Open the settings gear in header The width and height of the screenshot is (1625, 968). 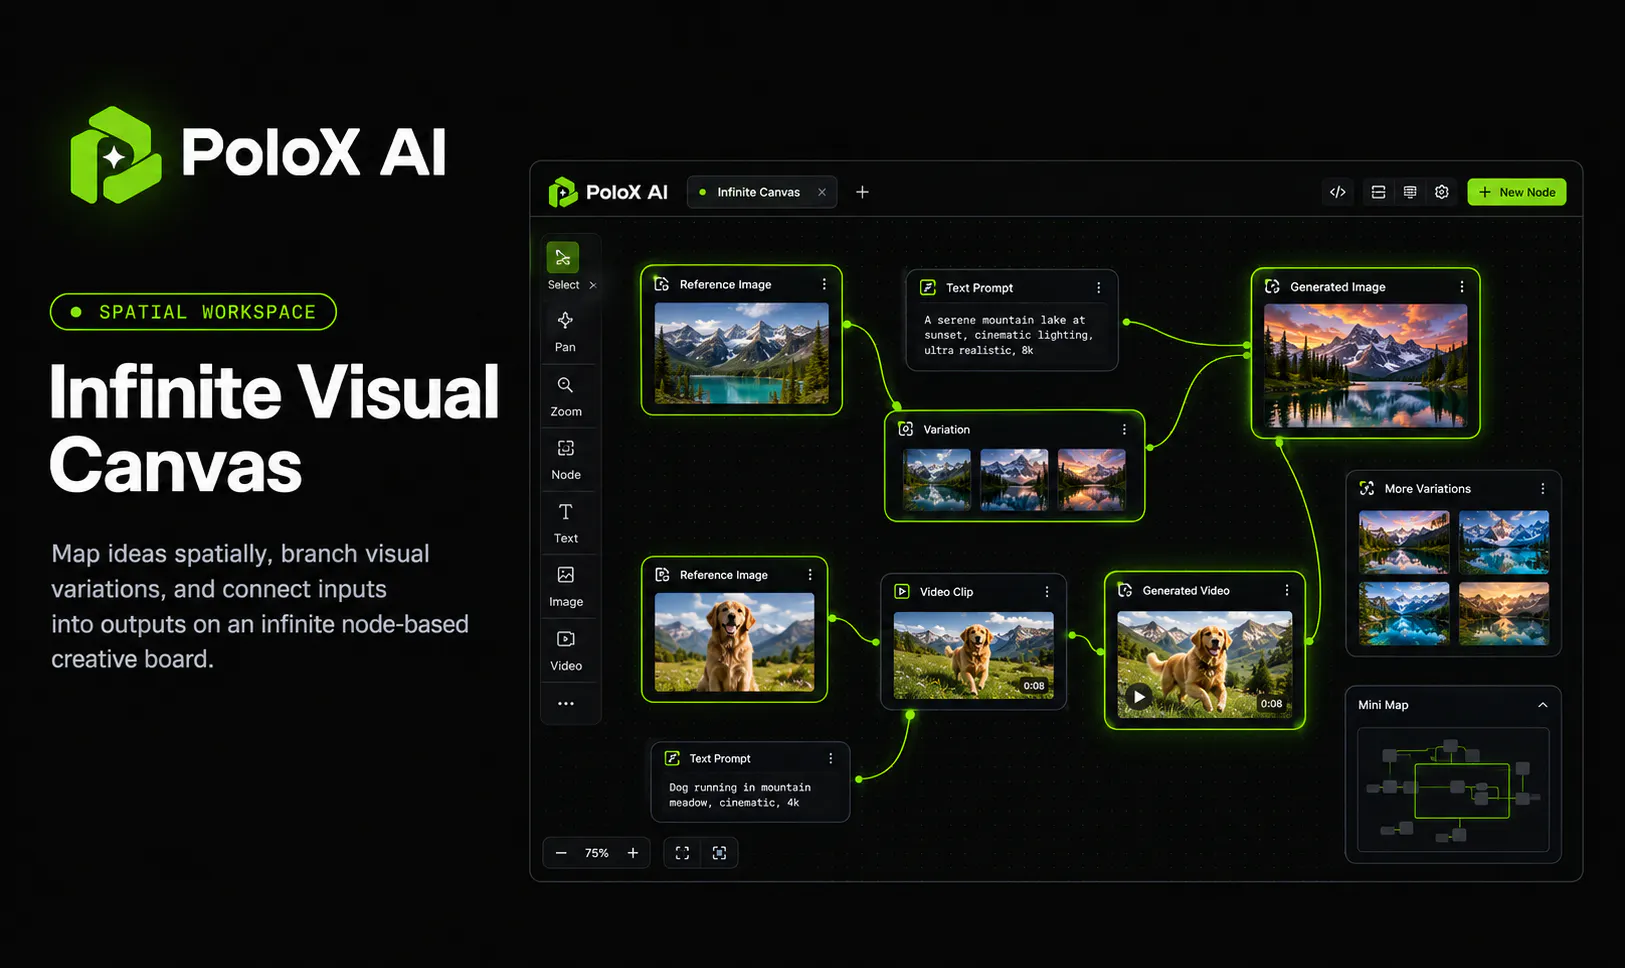tap(1442, 192)
